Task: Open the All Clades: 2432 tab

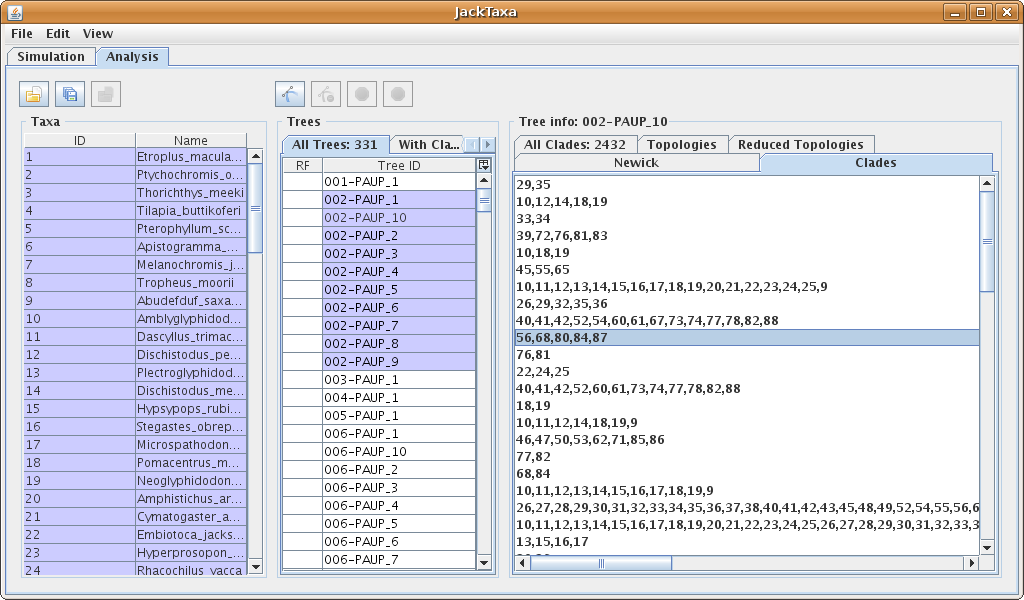Action: (x=575, y=144)
